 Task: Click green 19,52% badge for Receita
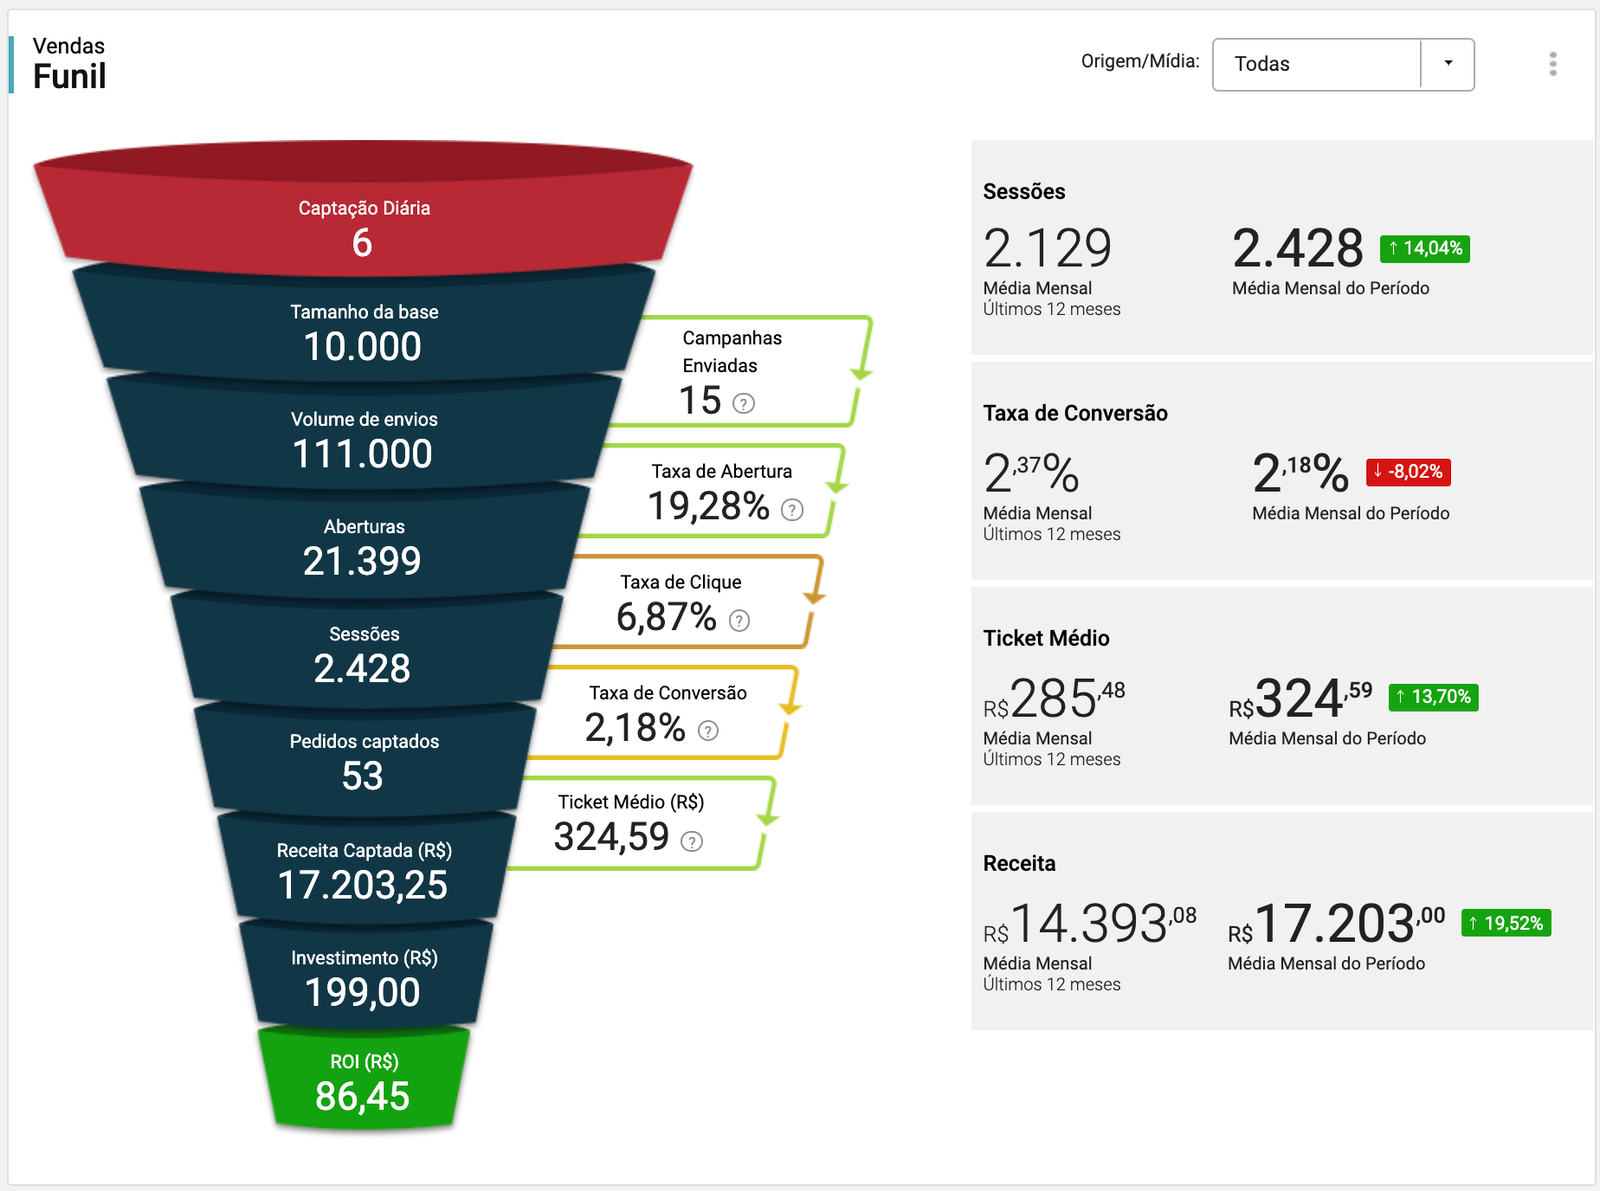coord(1505,923)
